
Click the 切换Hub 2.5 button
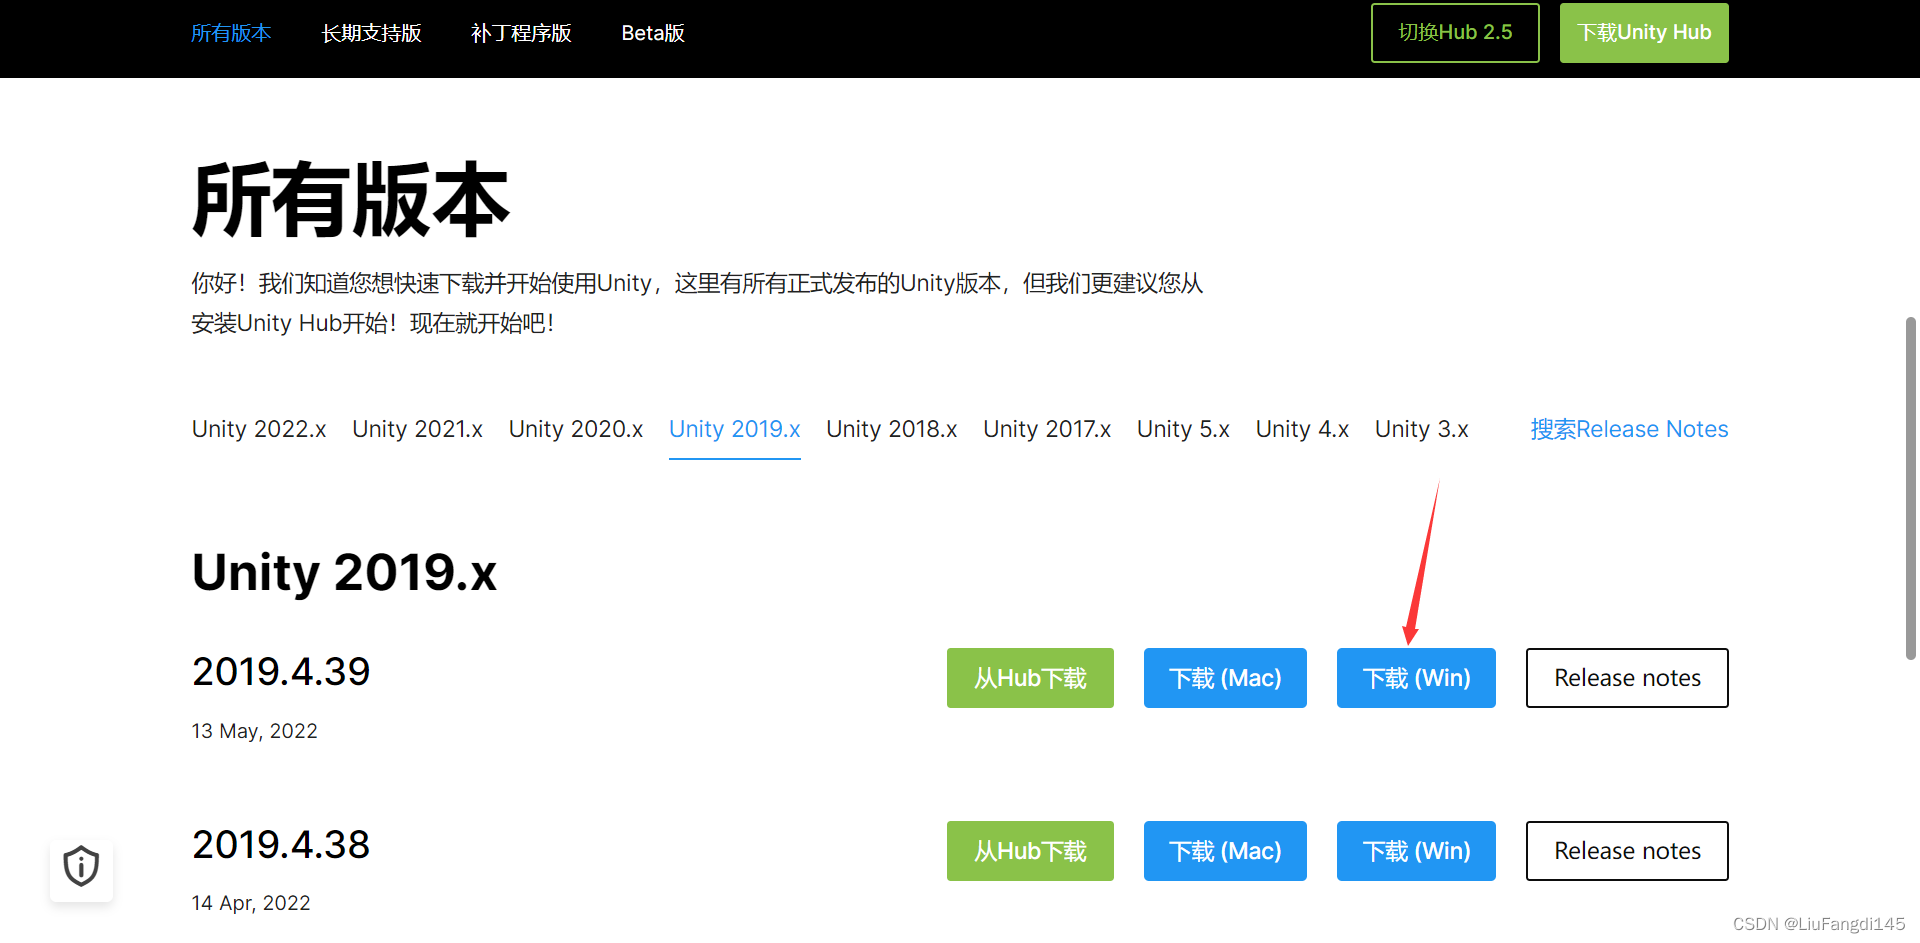click(x=1455, y=33)
